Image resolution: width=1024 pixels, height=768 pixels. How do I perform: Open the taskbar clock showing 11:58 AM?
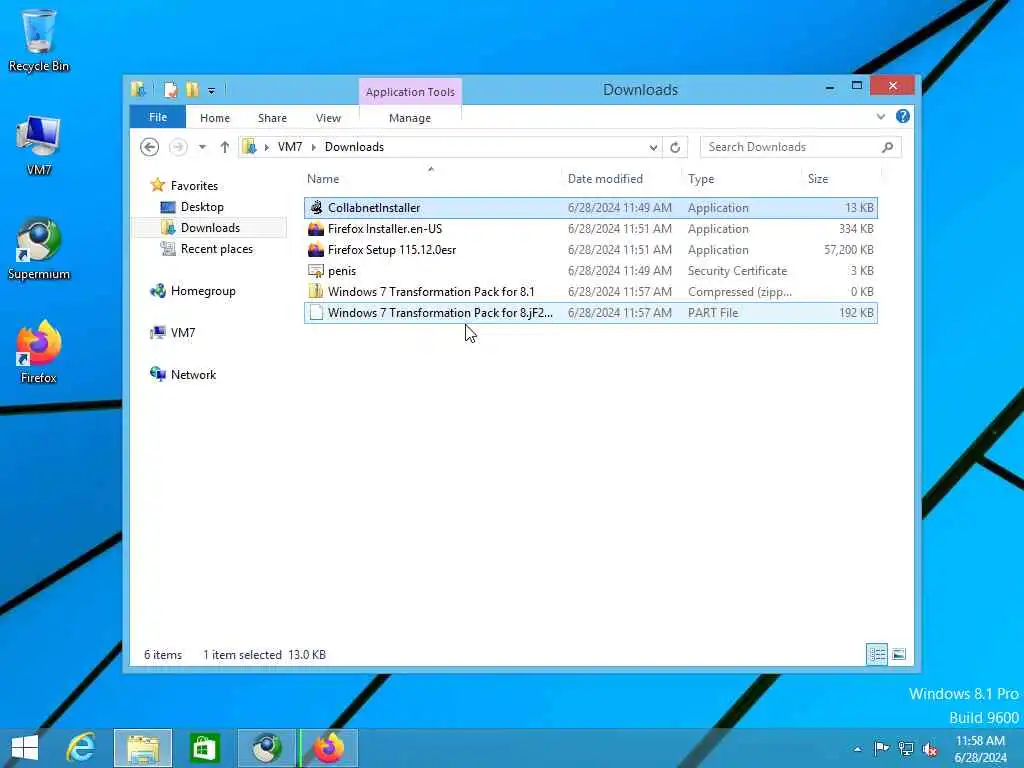[980, 749]
